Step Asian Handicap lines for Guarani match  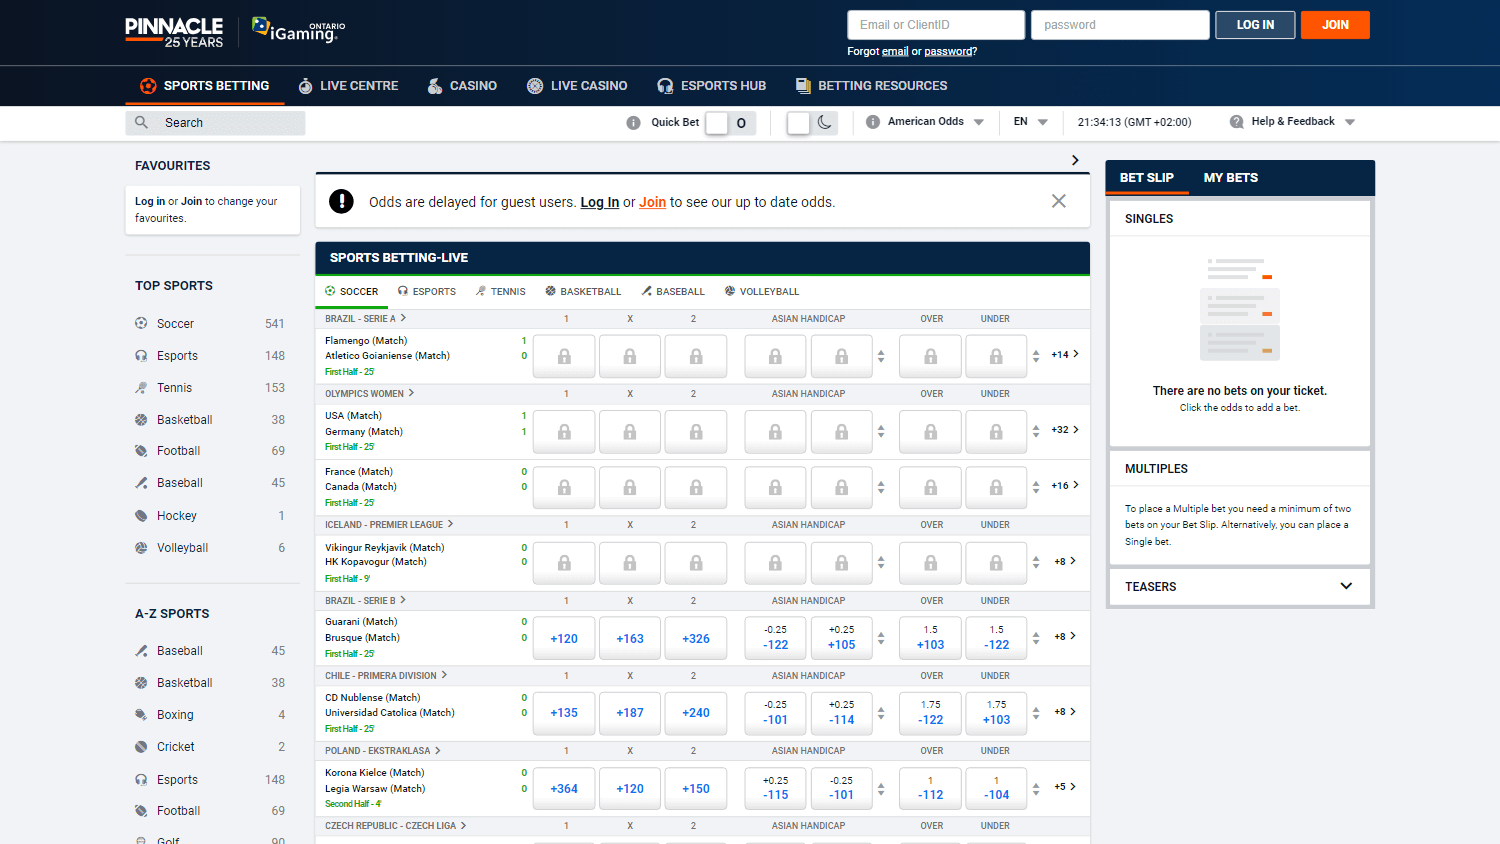pos(881,638)
